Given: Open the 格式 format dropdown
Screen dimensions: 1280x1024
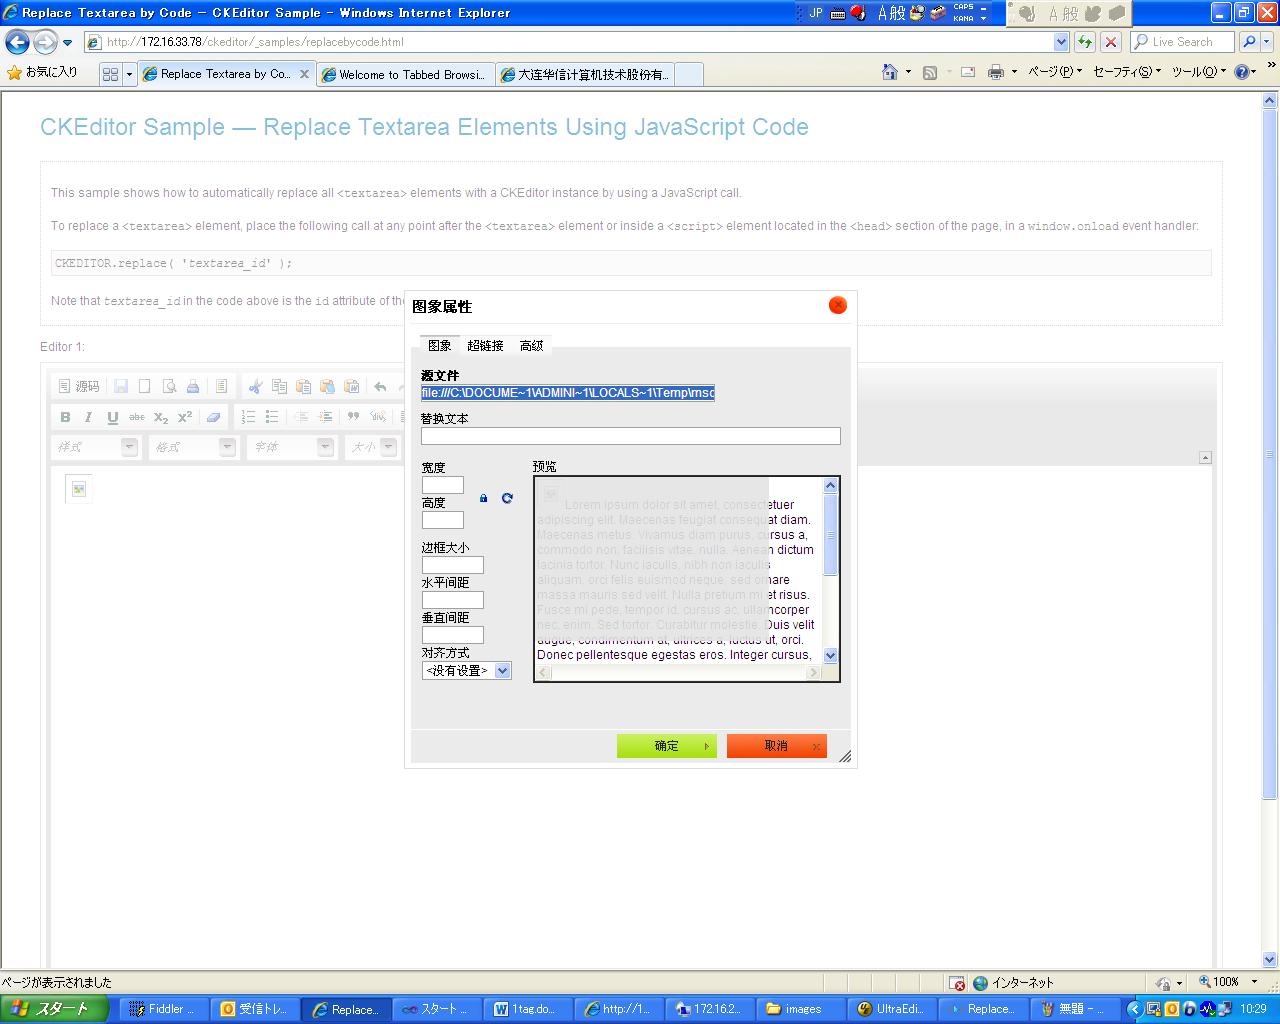Looking at the screenshot, I should point(194,447).
